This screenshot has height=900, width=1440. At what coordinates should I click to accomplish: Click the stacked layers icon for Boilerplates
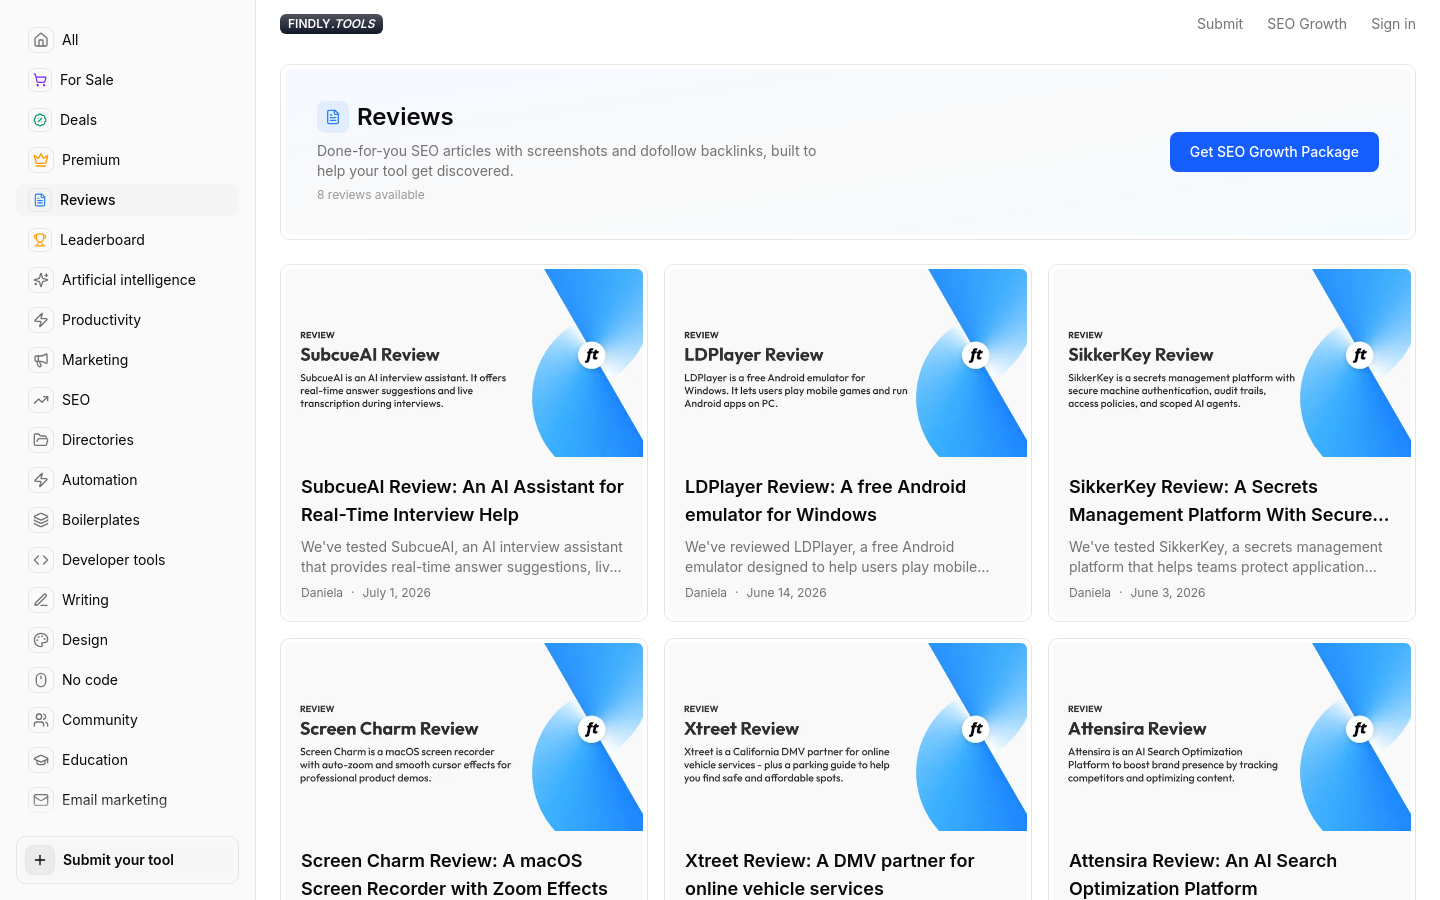(x=41, y=520)
